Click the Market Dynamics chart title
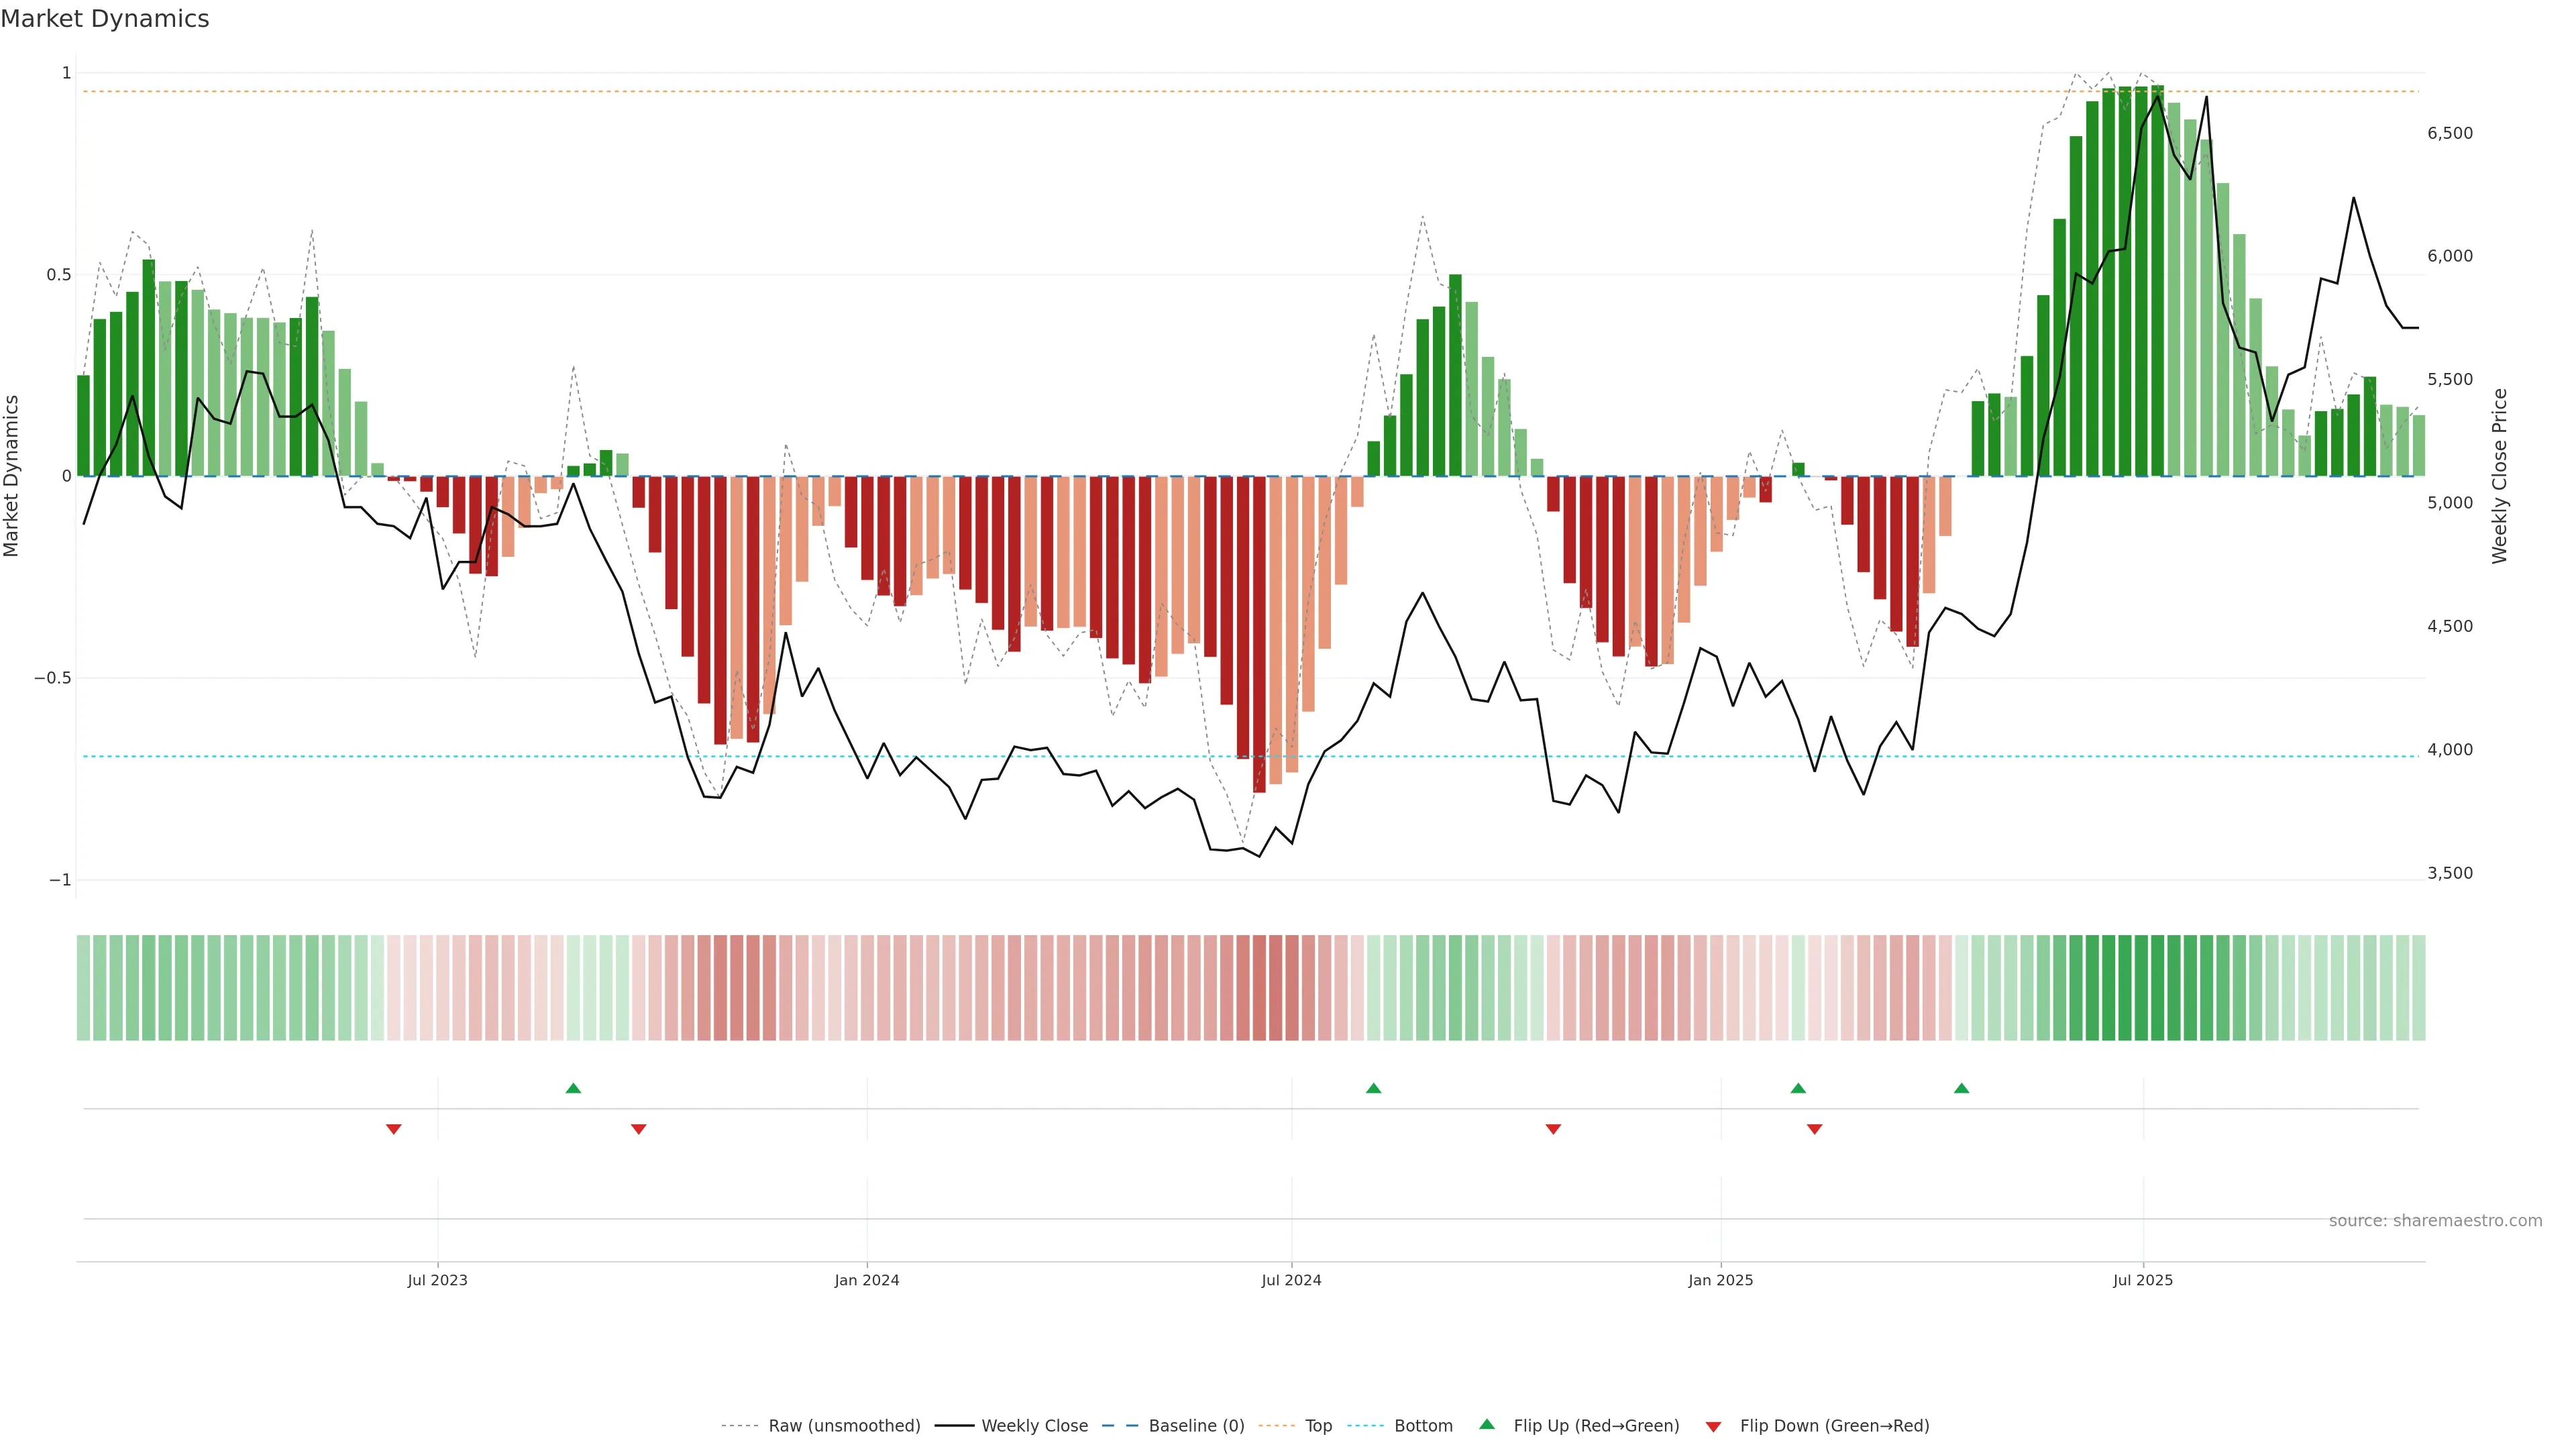The width and height of the screenshot is (2576, 1449). coord(105,19)
